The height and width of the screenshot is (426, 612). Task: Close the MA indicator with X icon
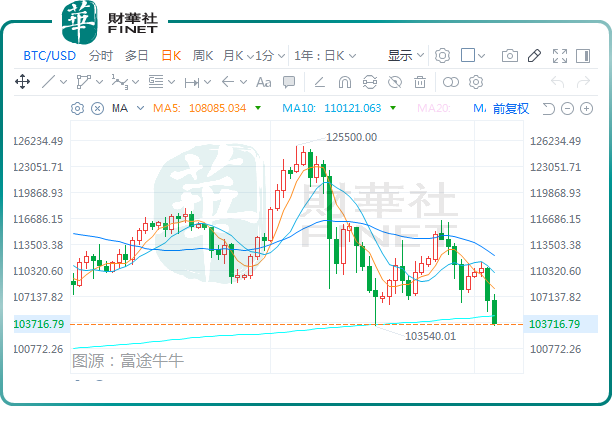pos(97,108)
